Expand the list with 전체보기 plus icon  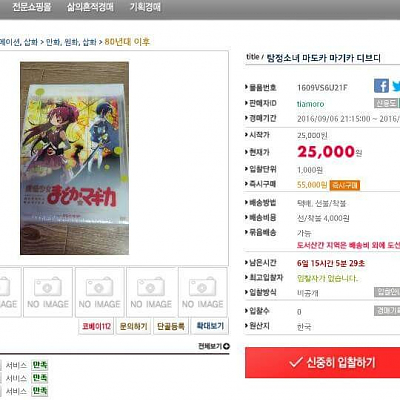click(x=214, y=346)
